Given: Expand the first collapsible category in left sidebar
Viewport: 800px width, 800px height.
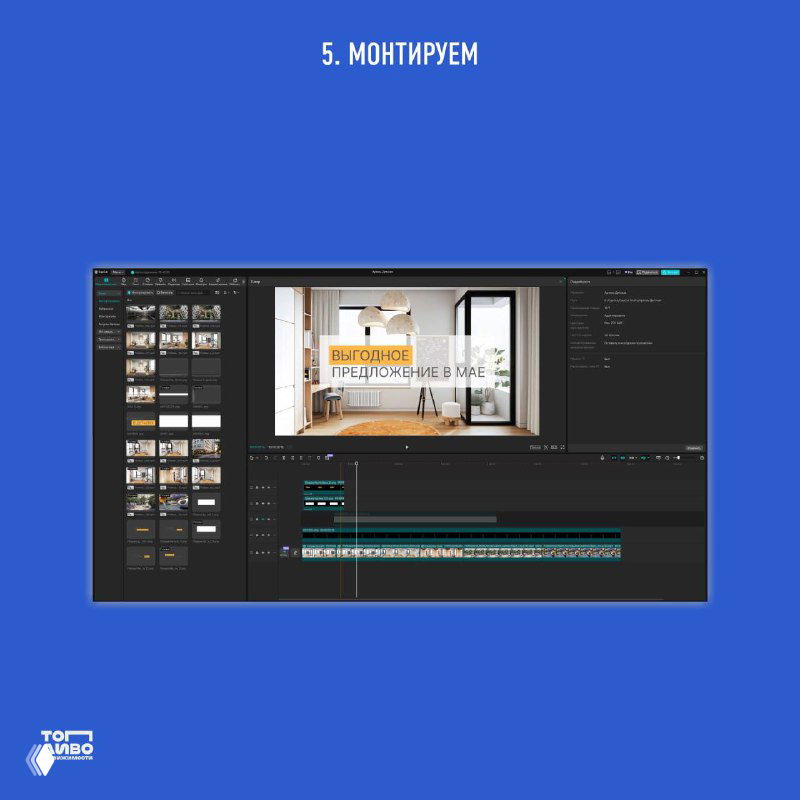Looking at the screenshot, I should (108, 331).
